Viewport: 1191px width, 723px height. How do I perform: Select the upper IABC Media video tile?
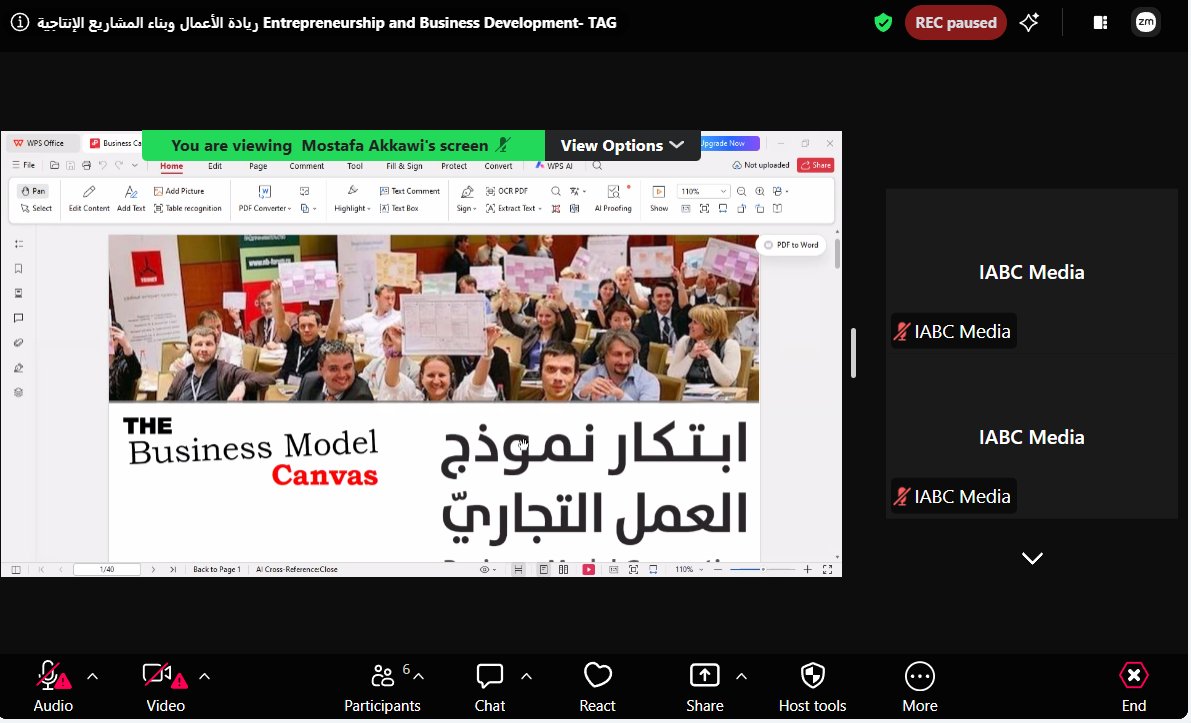(x=1031, y=272)
